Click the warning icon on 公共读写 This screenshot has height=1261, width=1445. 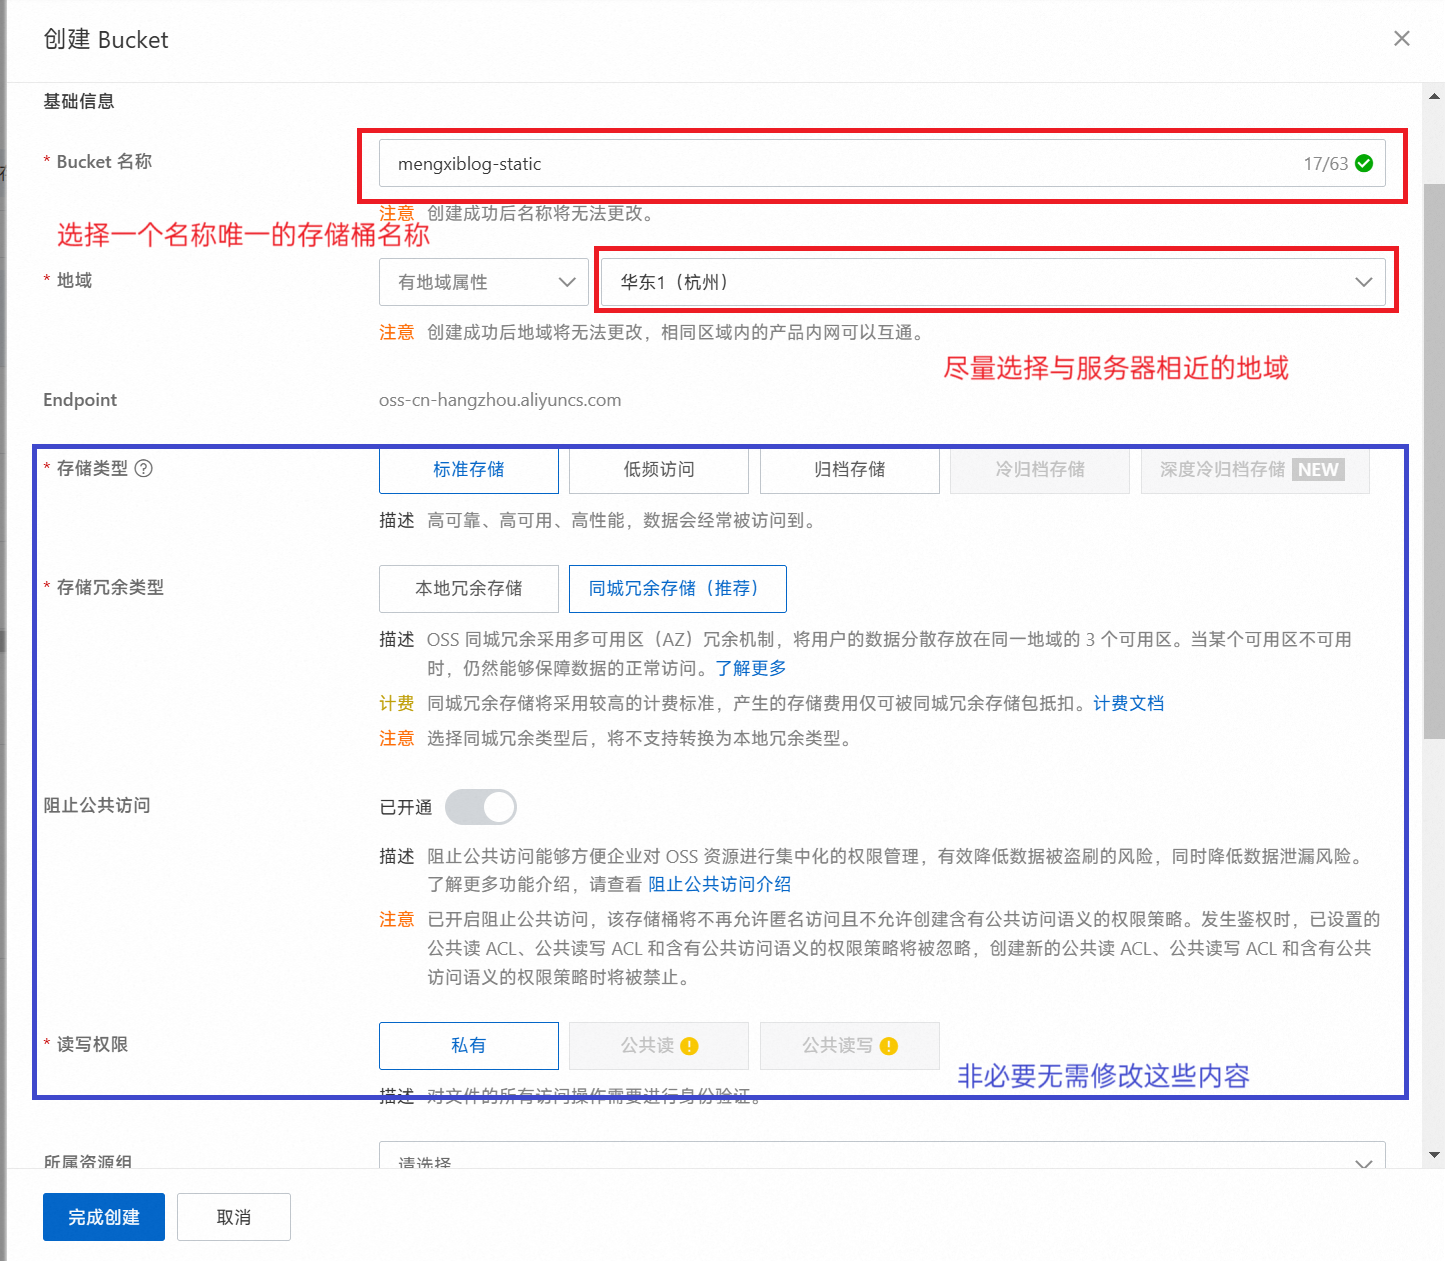tap(889, 1046)
